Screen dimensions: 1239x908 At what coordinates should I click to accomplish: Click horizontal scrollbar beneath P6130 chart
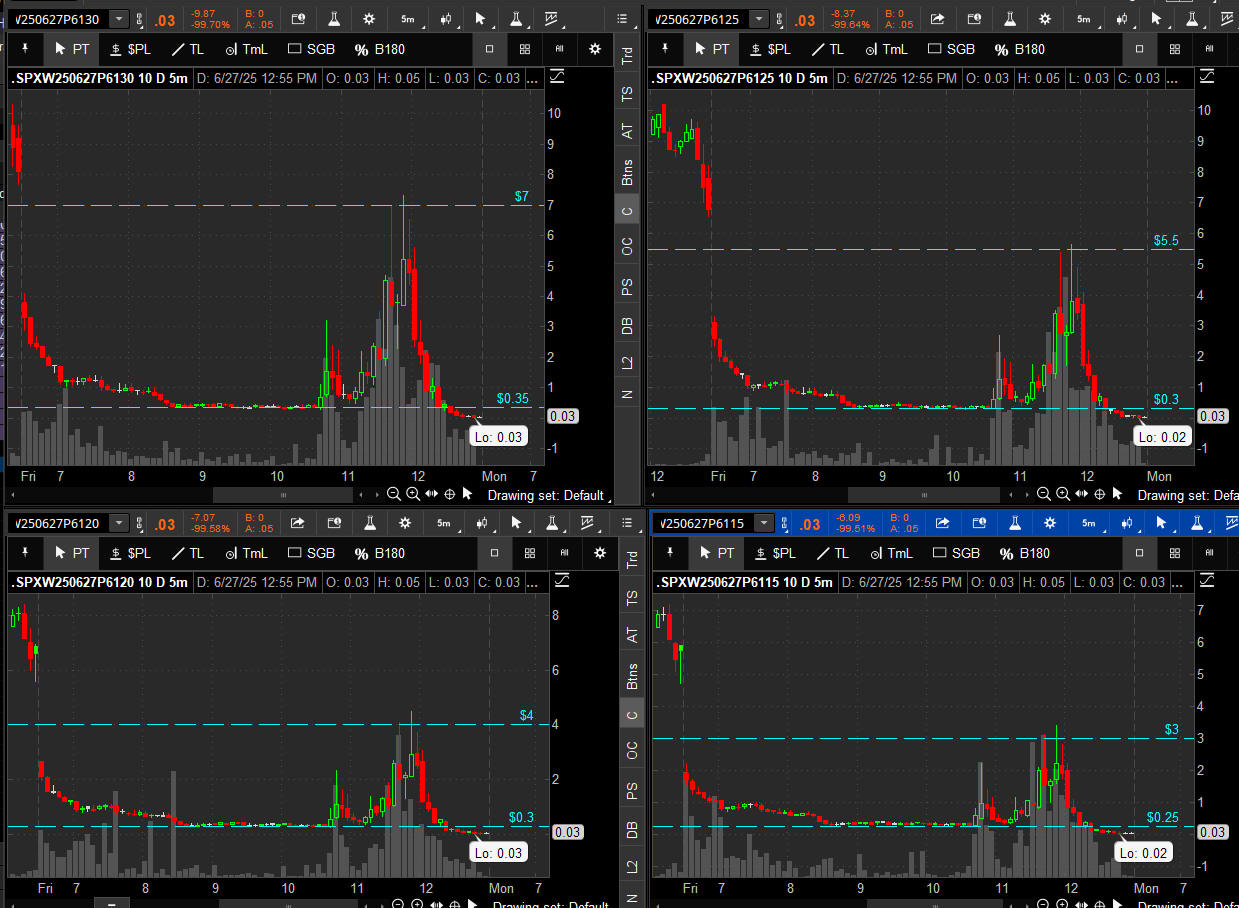click(283, 495)
